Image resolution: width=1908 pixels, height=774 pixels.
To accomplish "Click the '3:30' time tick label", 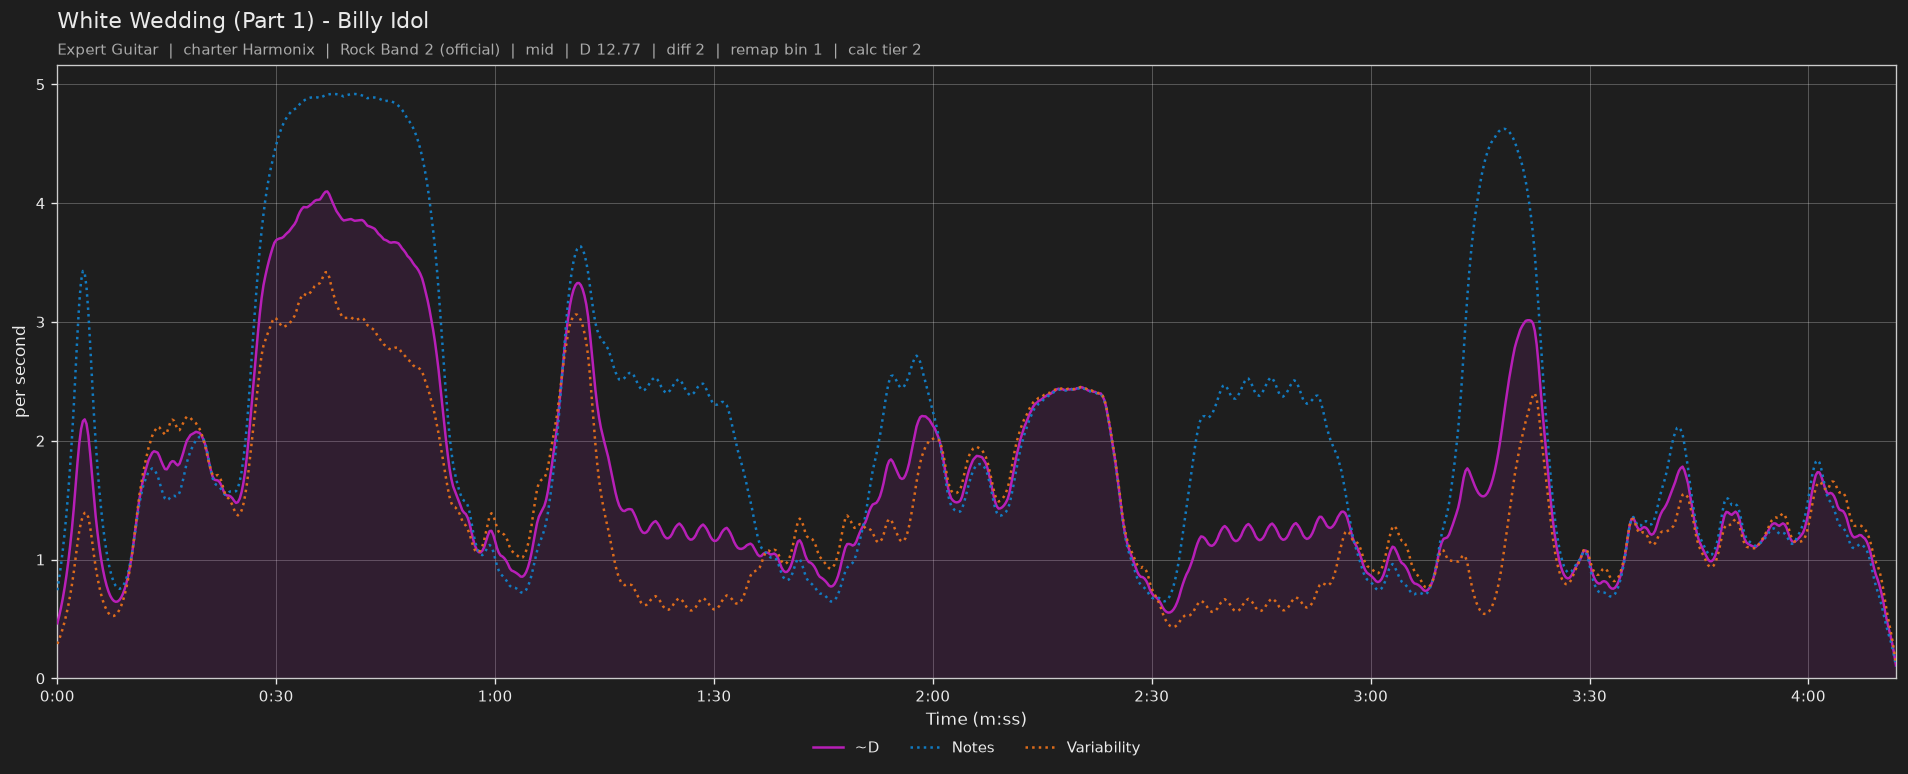I will pyautogui.click(x=1590, y=696).
